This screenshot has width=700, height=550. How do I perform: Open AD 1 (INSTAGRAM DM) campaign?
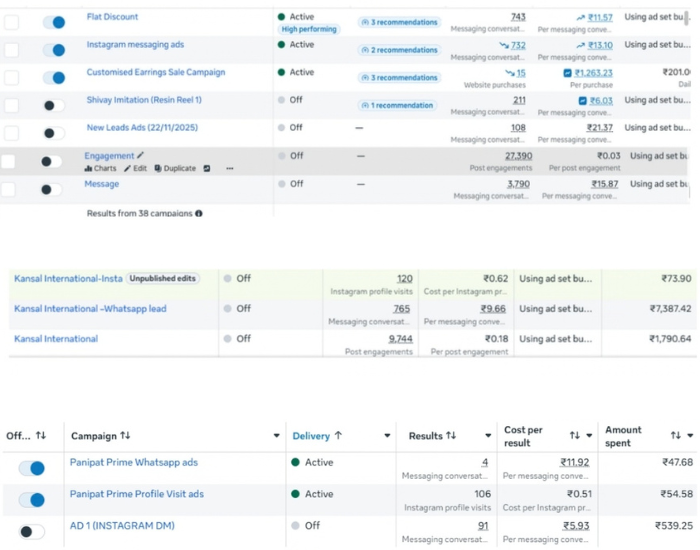click(x=122, y=526)
